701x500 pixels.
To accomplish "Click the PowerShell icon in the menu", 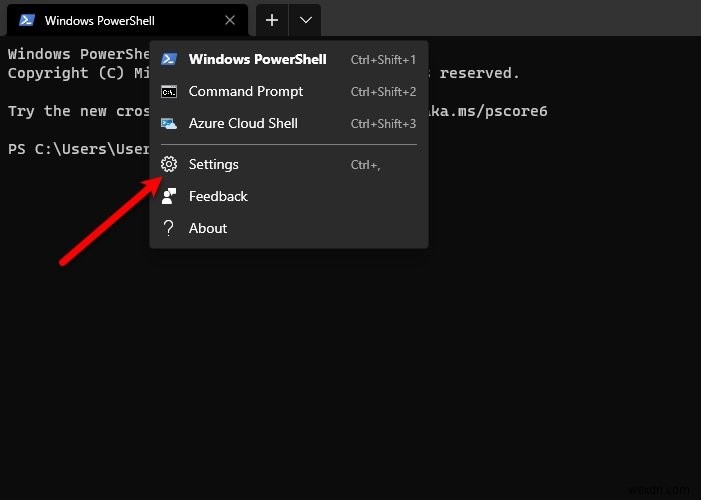I will [169, 59].
